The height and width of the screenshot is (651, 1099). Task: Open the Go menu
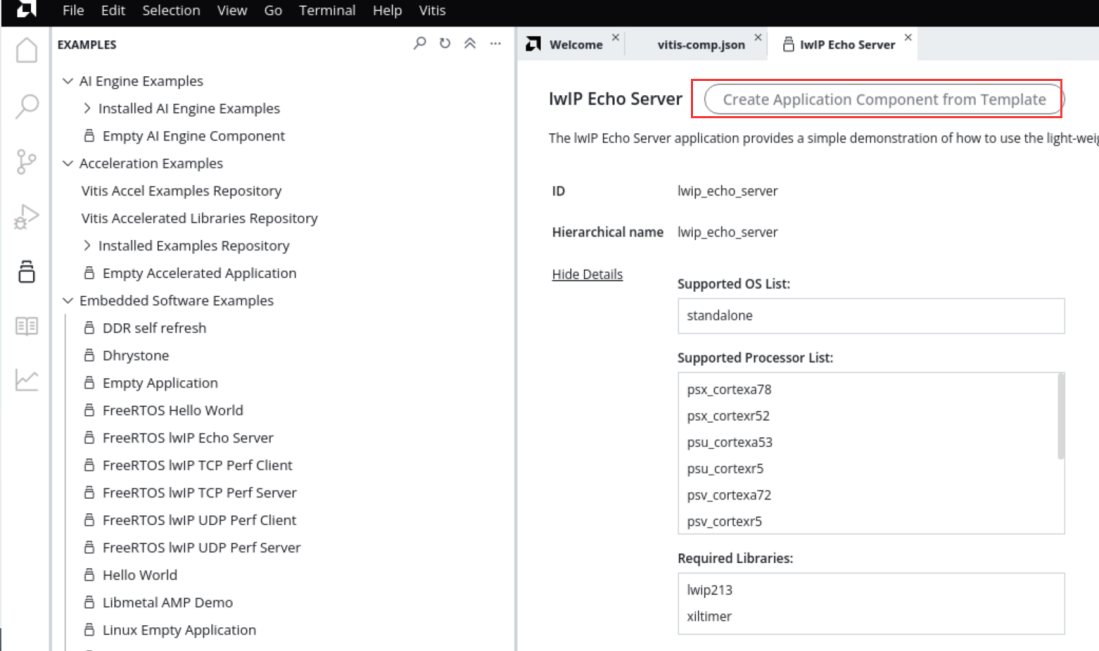[x=273, y=11]
